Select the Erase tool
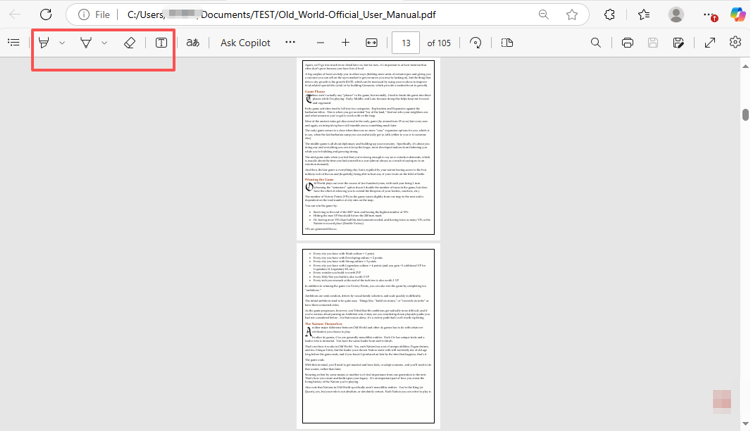Viewport: 750px width, 431px height. pyautogui.click(x=129, y=43)
